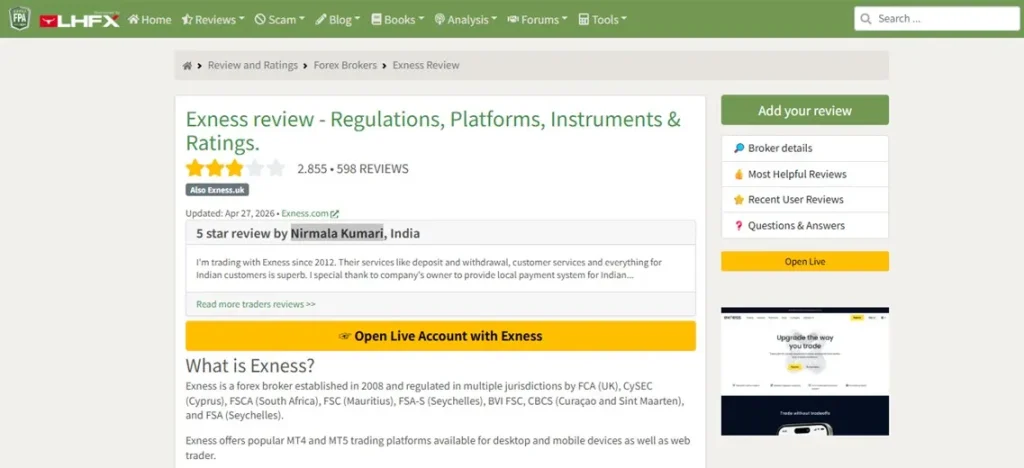Focus the Search input field
Screen dimensions: 1024x468
[x=936, y=18]
